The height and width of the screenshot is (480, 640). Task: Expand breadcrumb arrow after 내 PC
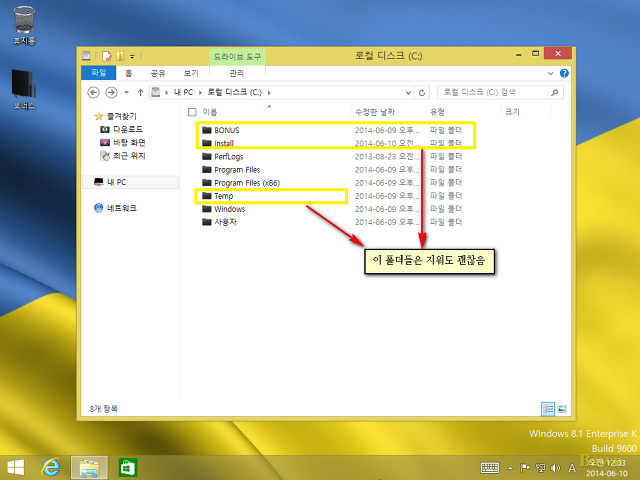(200, 93)
